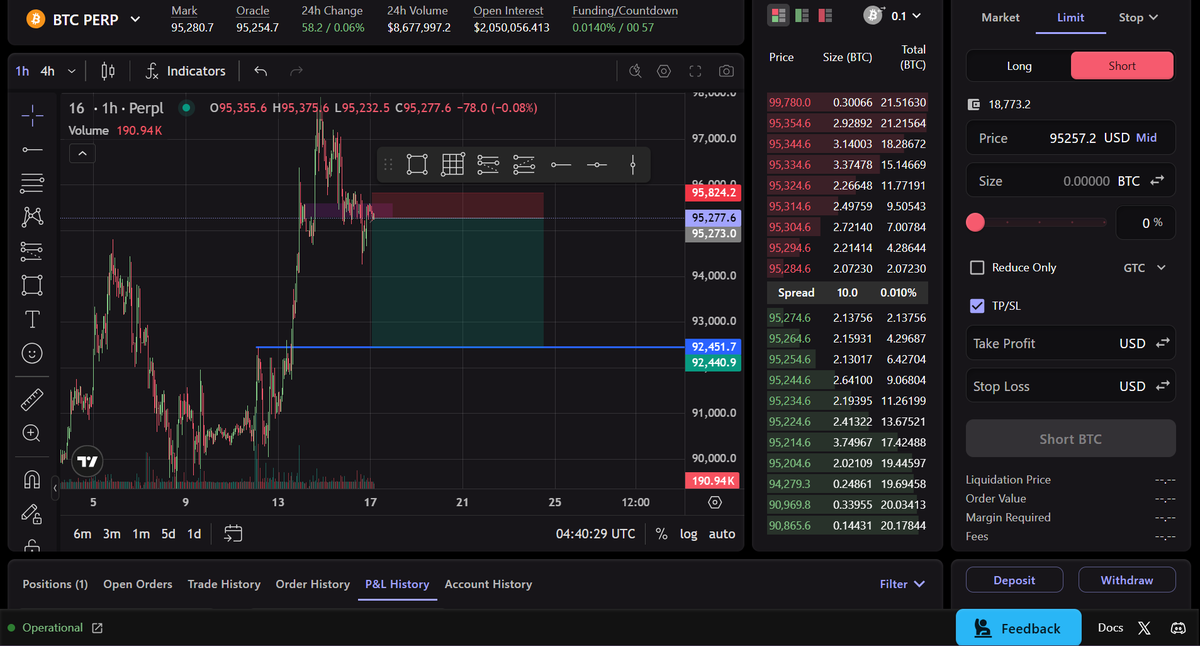Open the Discord community link
This screenshot has height=646, width=1200.
[x=1177, y=628]
